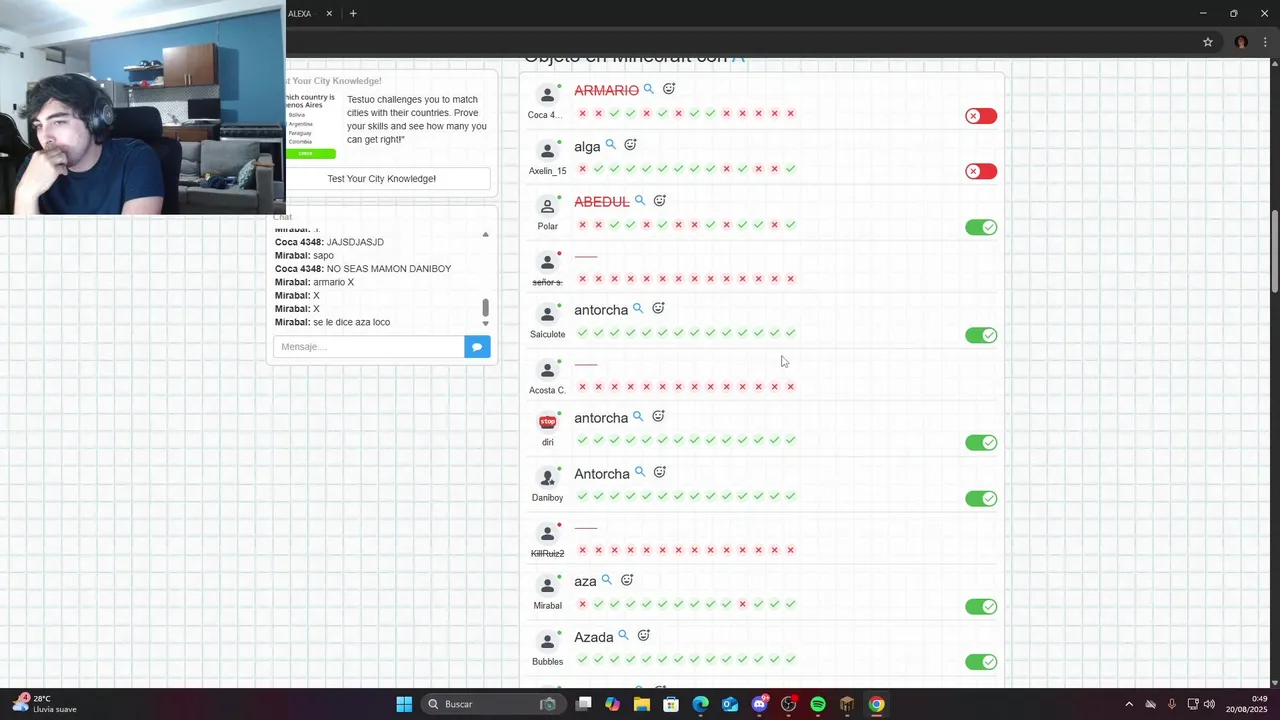Viewport: 1280px width, 720px height.
Task: Open the weather widget showing 28°C
Action: (44, 704)
